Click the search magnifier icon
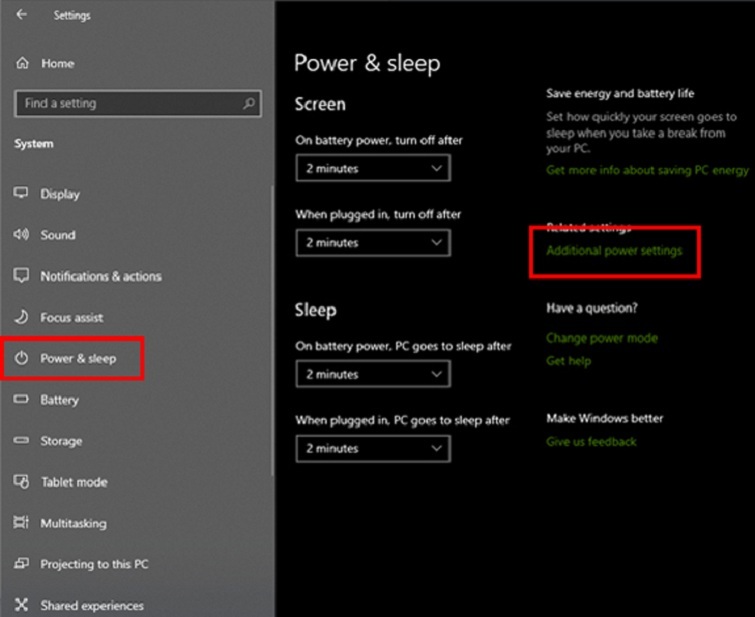The image size is (755, 617). point(249,103)
